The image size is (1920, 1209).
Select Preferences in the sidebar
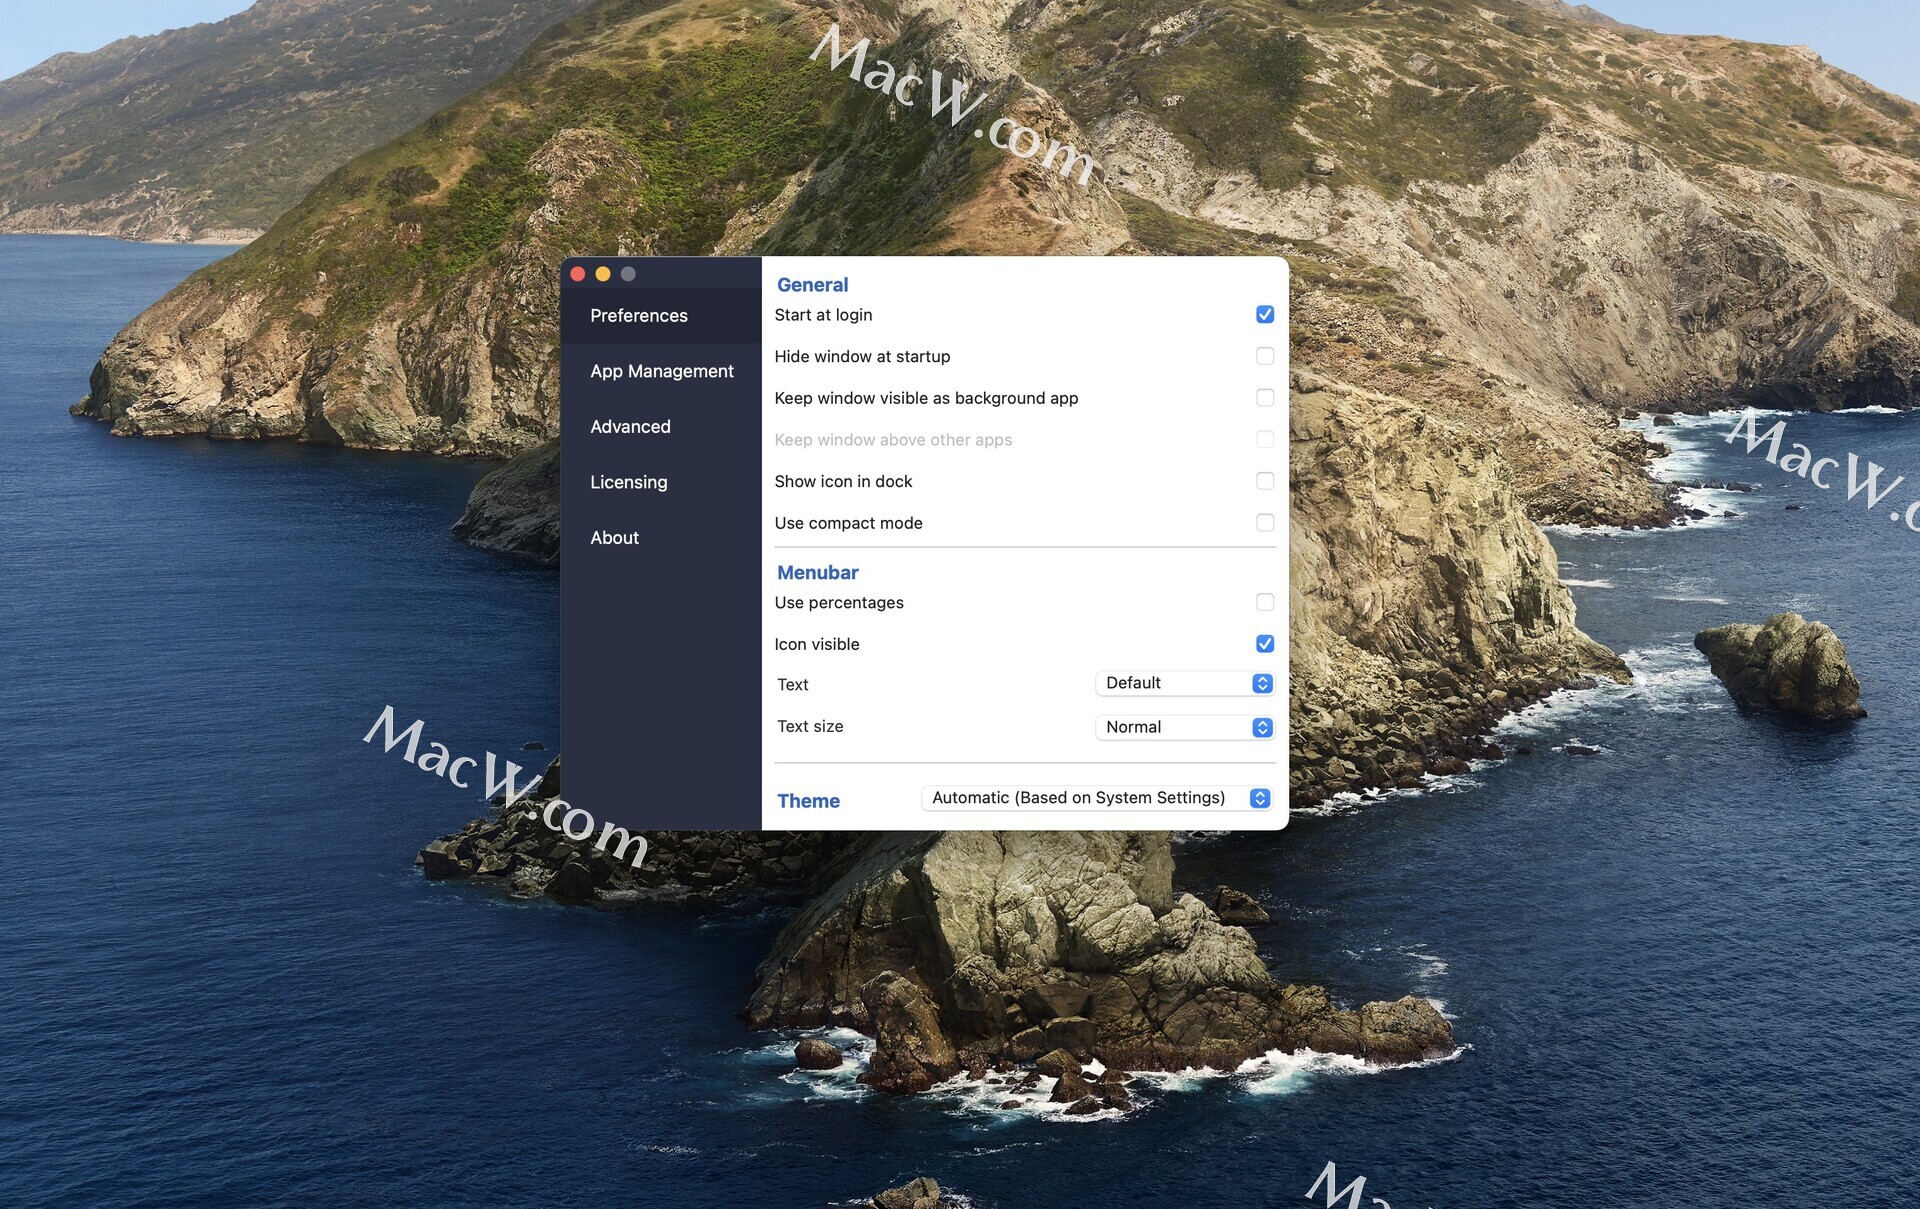point(638,316)
